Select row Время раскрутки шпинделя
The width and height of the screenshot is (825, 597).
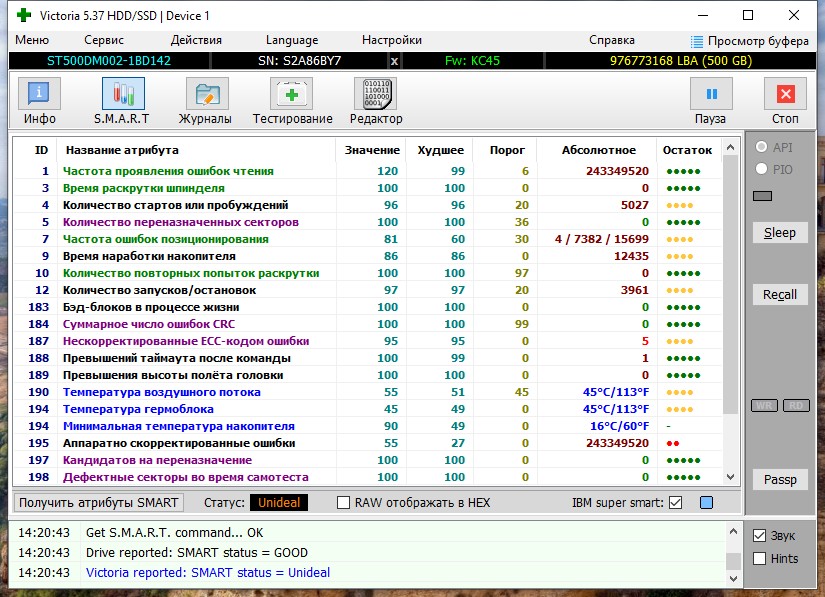click(x=367, y=188)
